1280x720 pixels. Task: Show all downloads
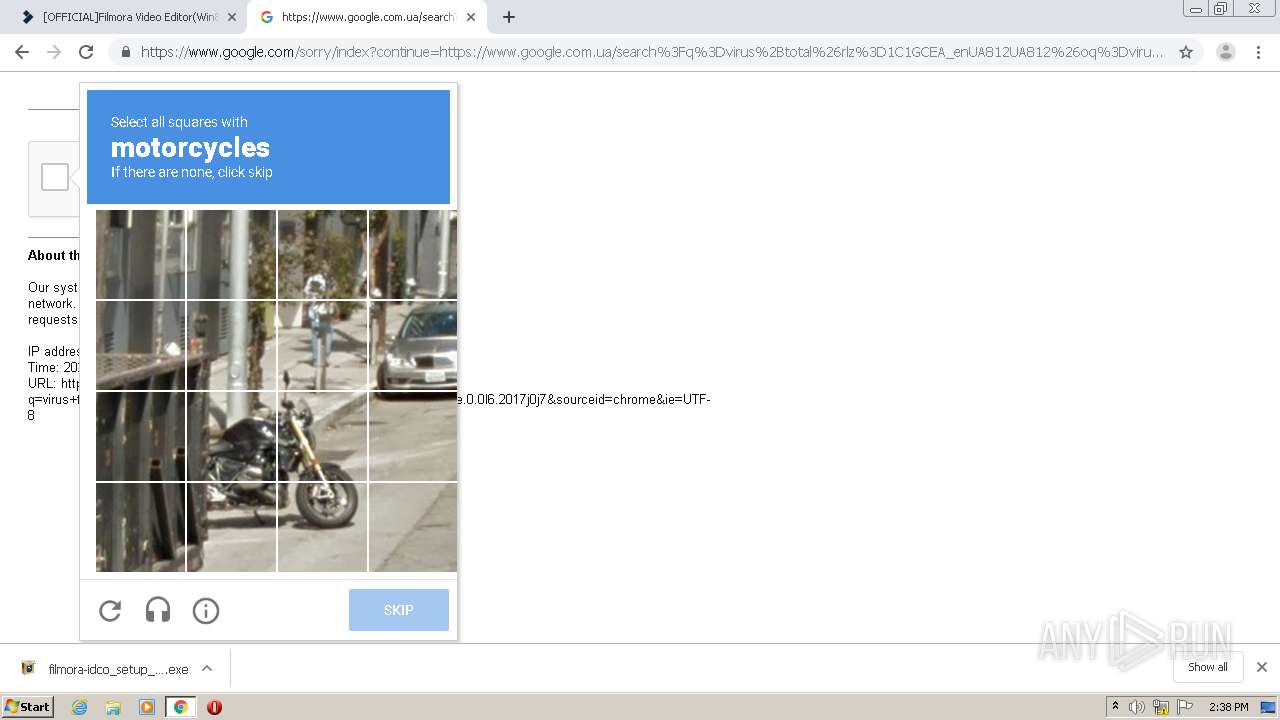point(1208,667)
